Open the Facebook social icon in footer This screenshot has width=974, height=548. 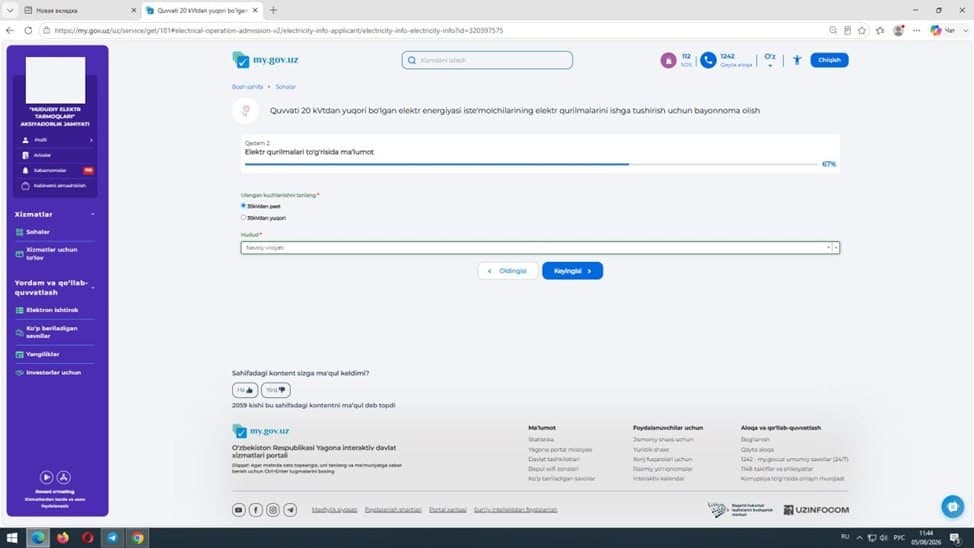(255, 509)
